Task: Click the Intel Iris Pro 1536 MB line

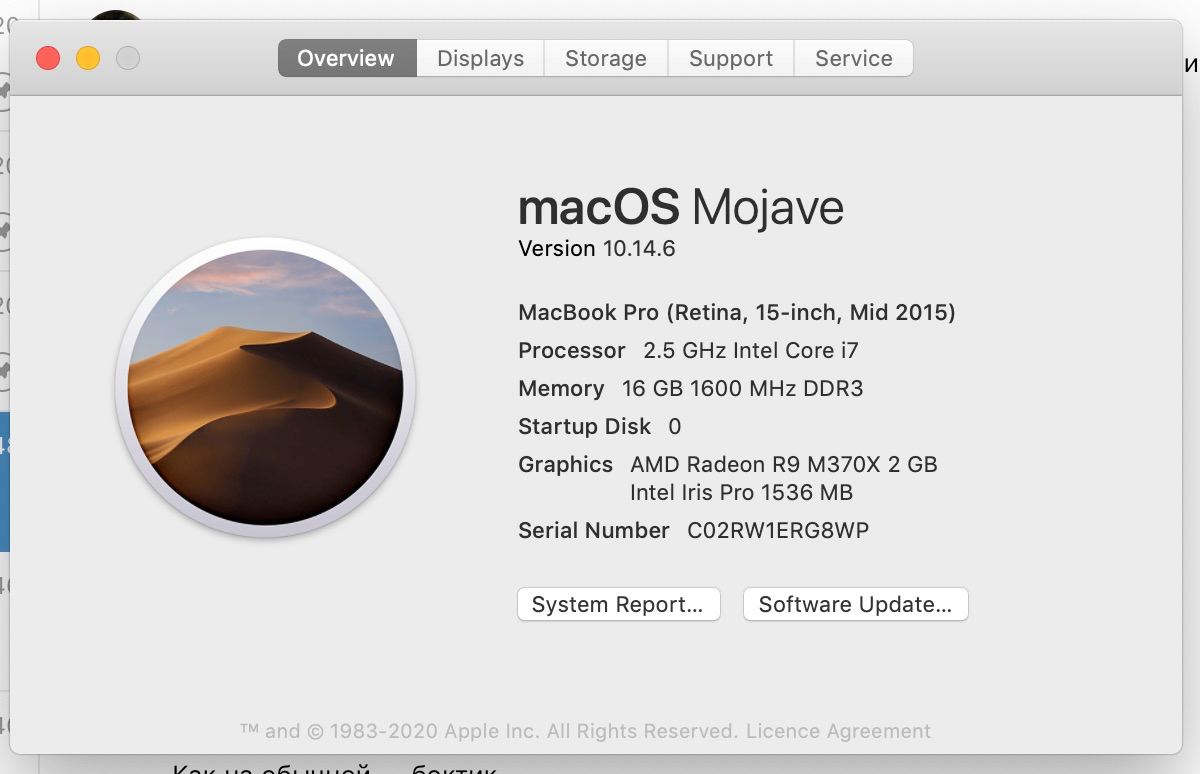Action: (741, 492)
